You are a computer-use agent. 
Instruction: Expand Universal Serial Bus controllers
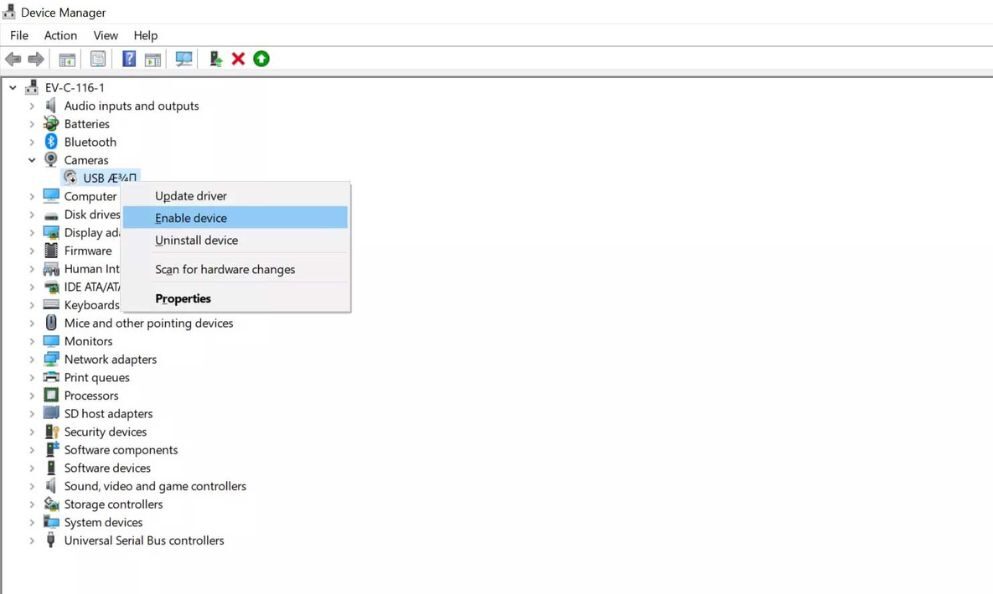(x=32, y=541)
